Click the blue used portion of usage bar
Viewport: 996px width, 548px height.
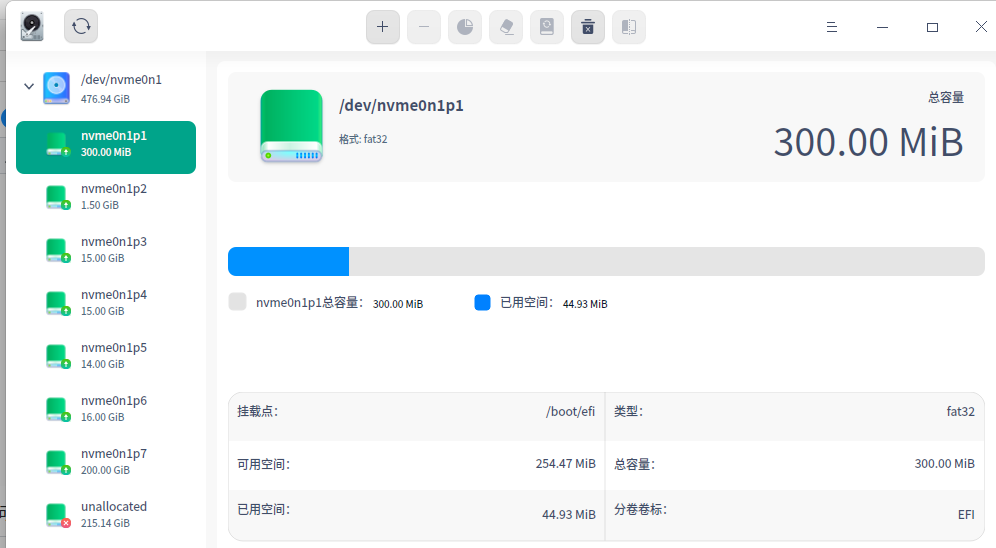288,262
